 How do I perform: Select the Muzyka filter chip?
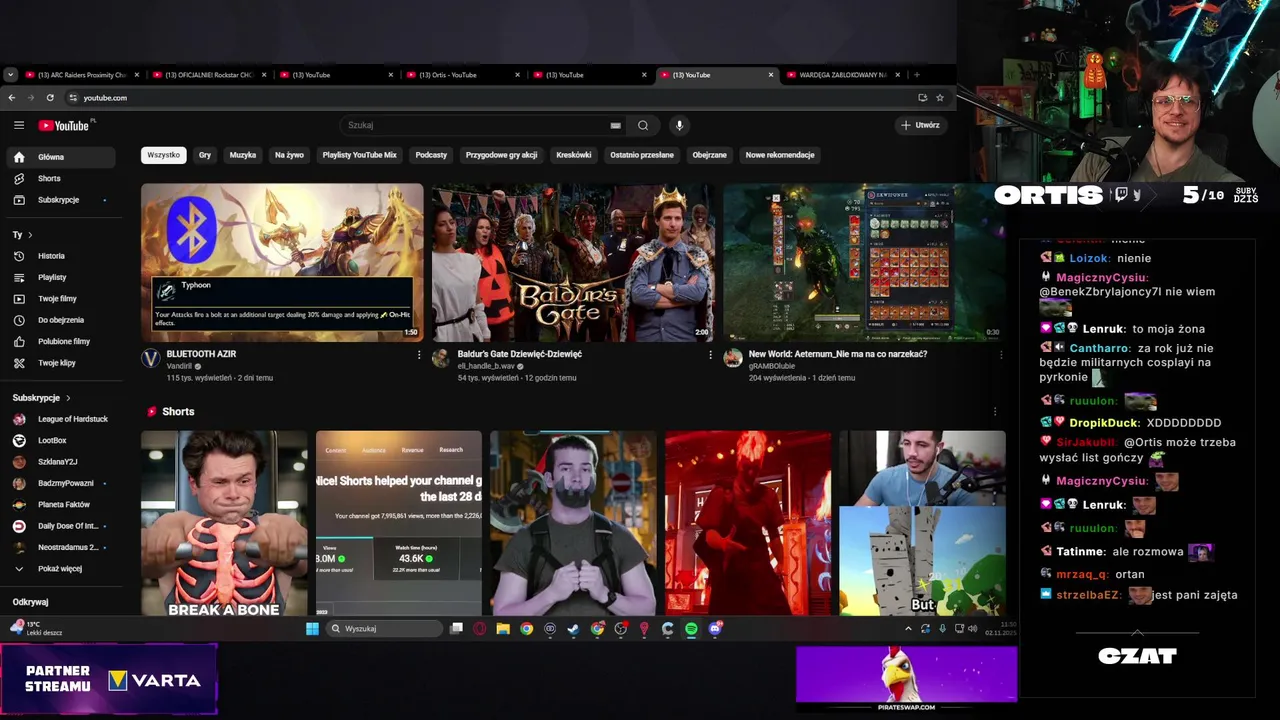coord(243,155)
